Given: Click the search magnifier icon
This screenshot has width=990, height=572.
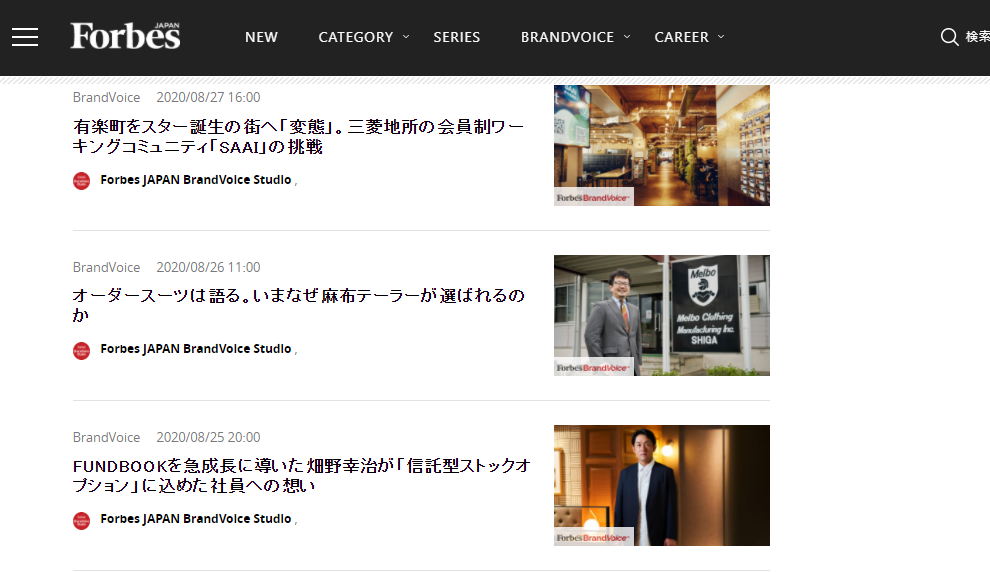Looking at the screenshot, I should coord(949,37).
